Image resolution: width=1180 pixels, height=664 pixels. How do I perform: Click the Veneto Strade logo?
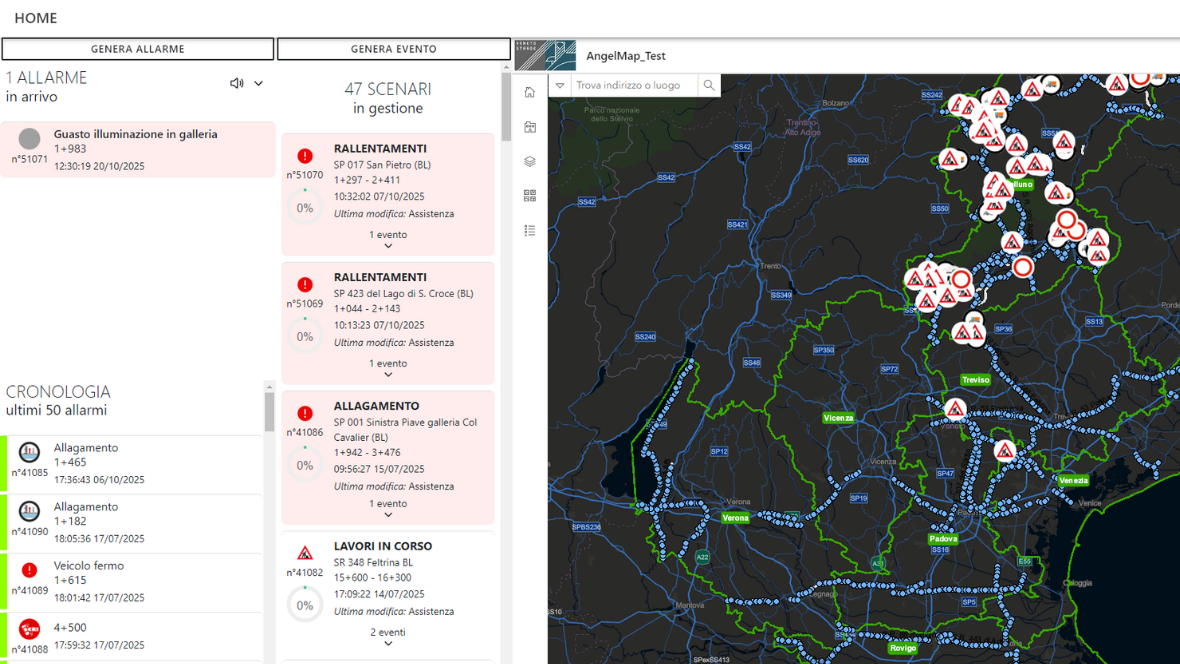(546, 56)
